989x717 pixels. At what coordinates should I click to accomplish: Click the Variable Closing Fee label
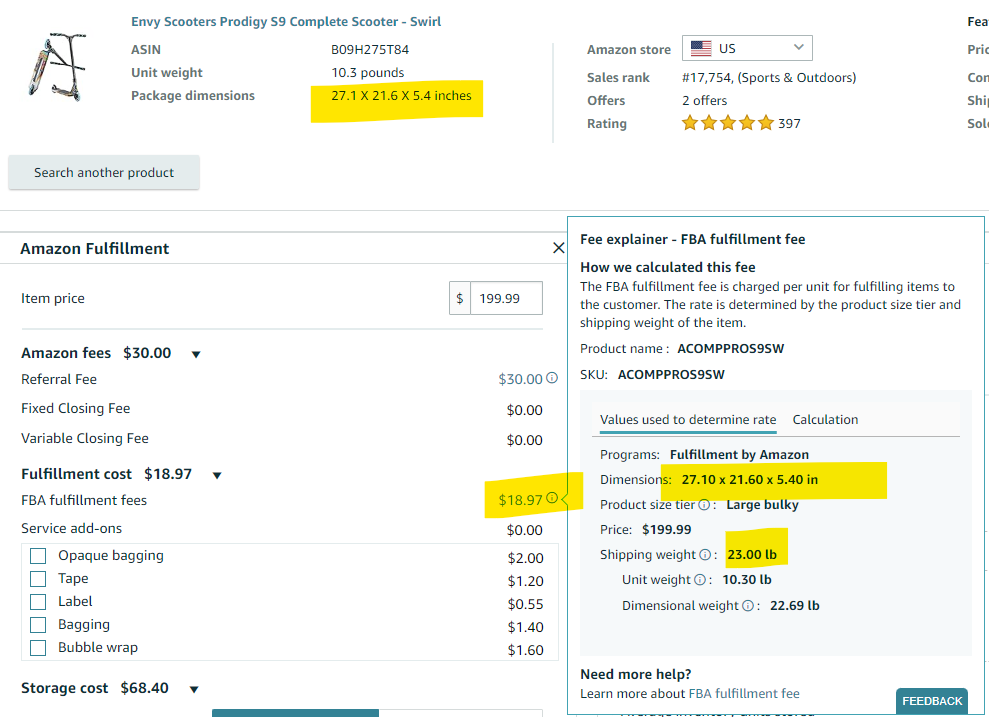click(x=85, y=438)
